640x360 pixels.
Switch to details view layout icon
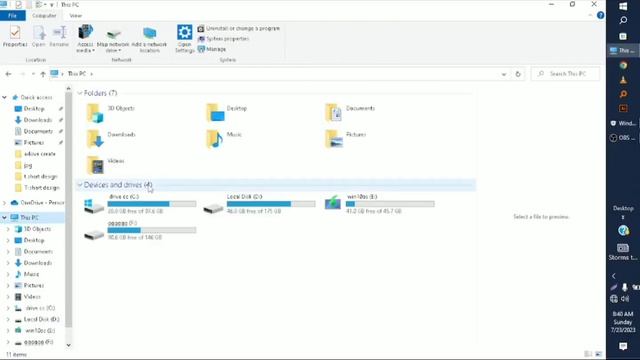[588, 354]
